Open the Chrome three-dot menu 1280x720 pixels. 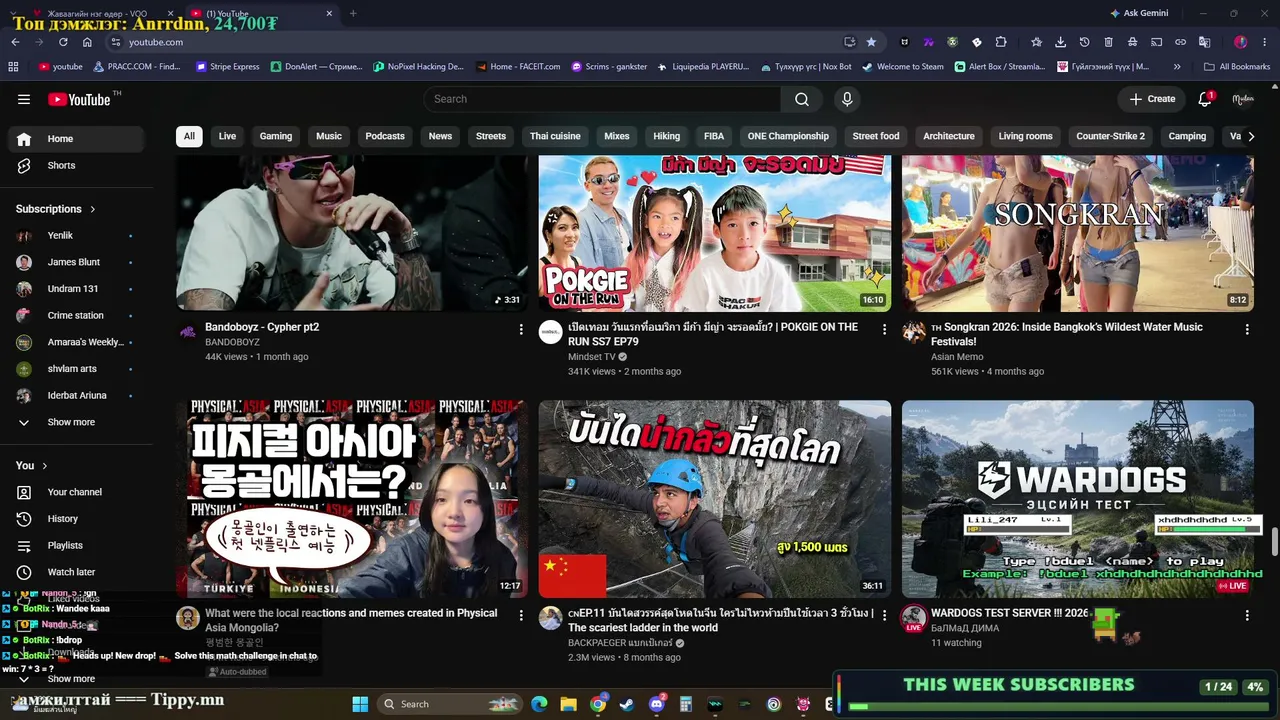(x=1265, y=42)
